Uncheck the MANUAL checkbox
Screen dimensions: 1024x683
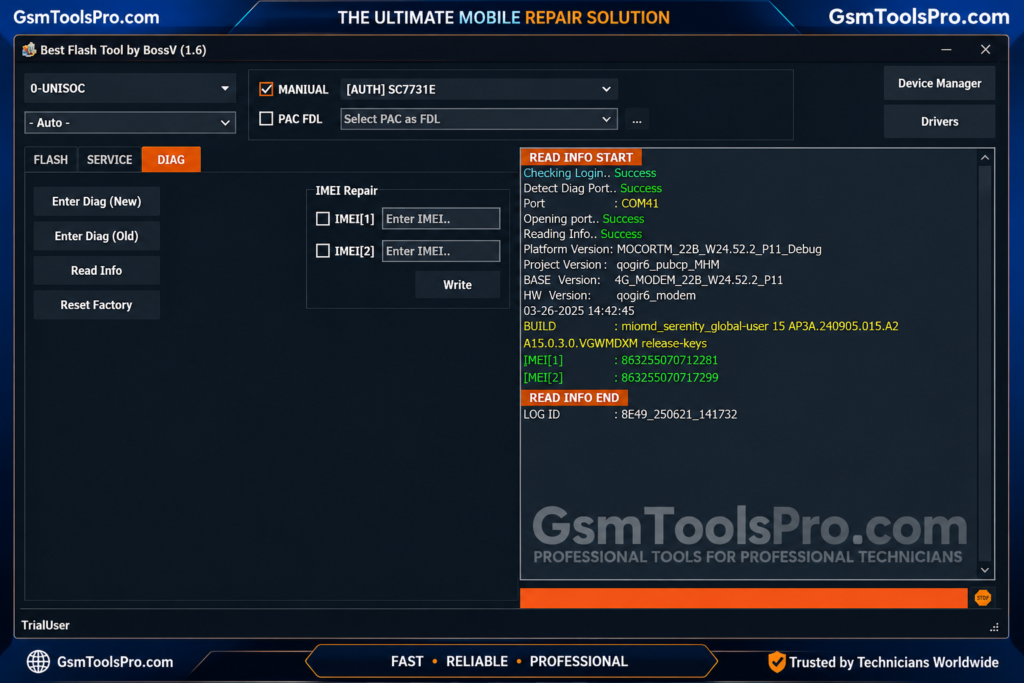pyautogui.click(x=266, y=89)
